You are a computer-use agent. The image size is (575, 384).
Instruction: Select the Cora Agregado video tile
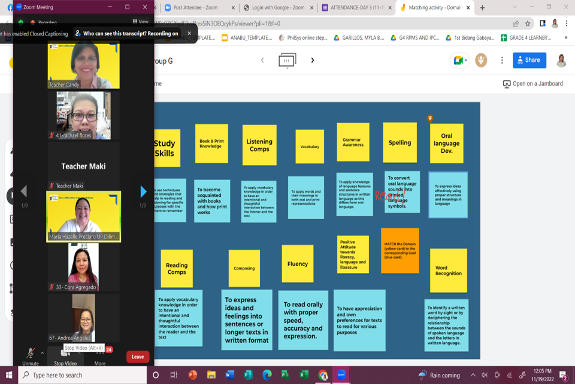click(x=84, y=267)
